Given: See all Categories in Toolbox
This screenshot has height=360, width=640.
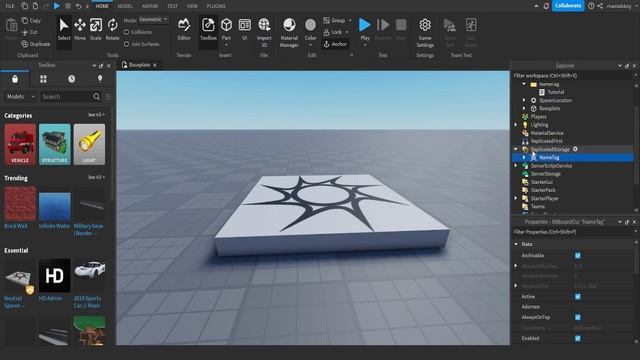Looking at the screenshot, I should point(96,115).
